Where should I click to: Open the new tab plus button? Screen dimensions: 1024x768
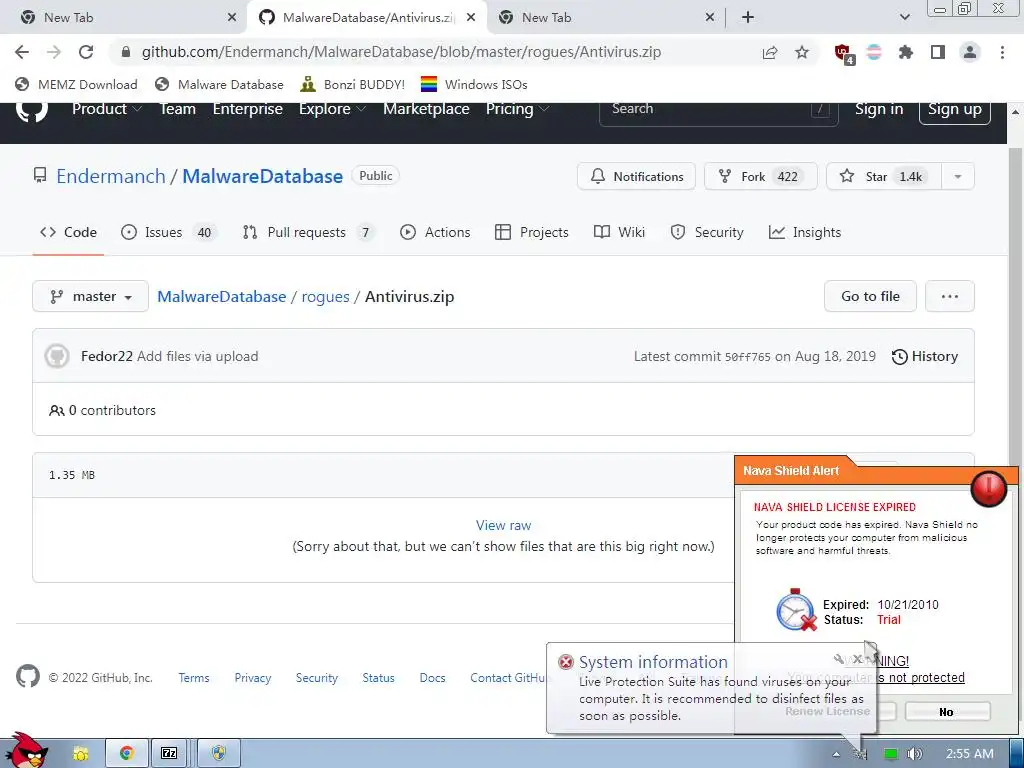[x=748, y=18]
